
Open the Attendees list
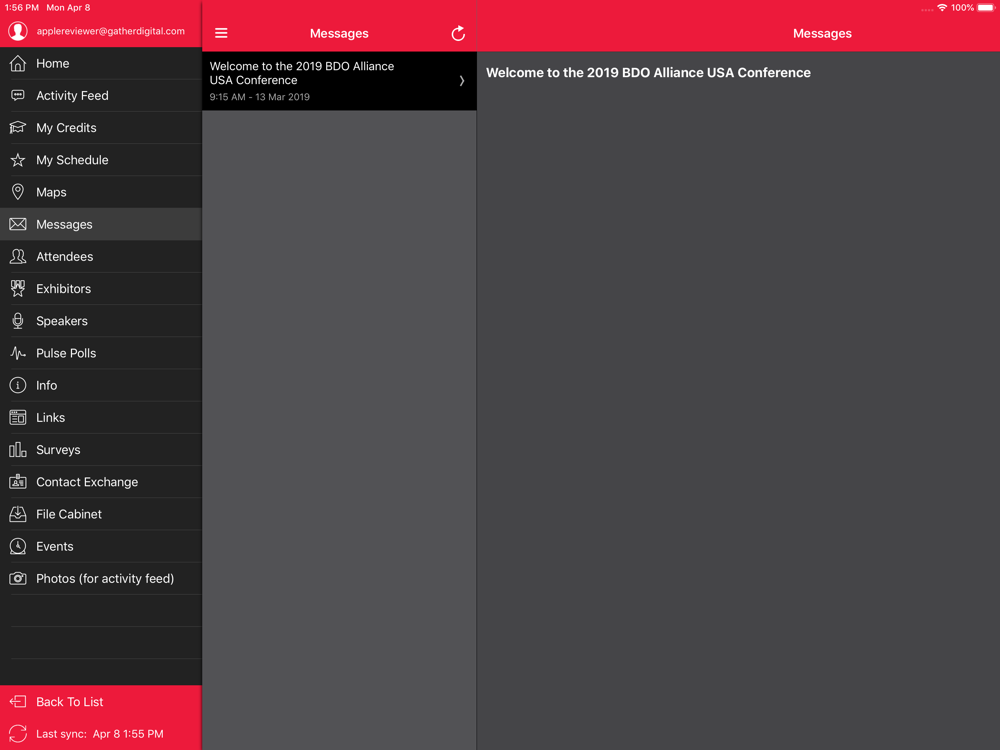[x=101, y=256]
